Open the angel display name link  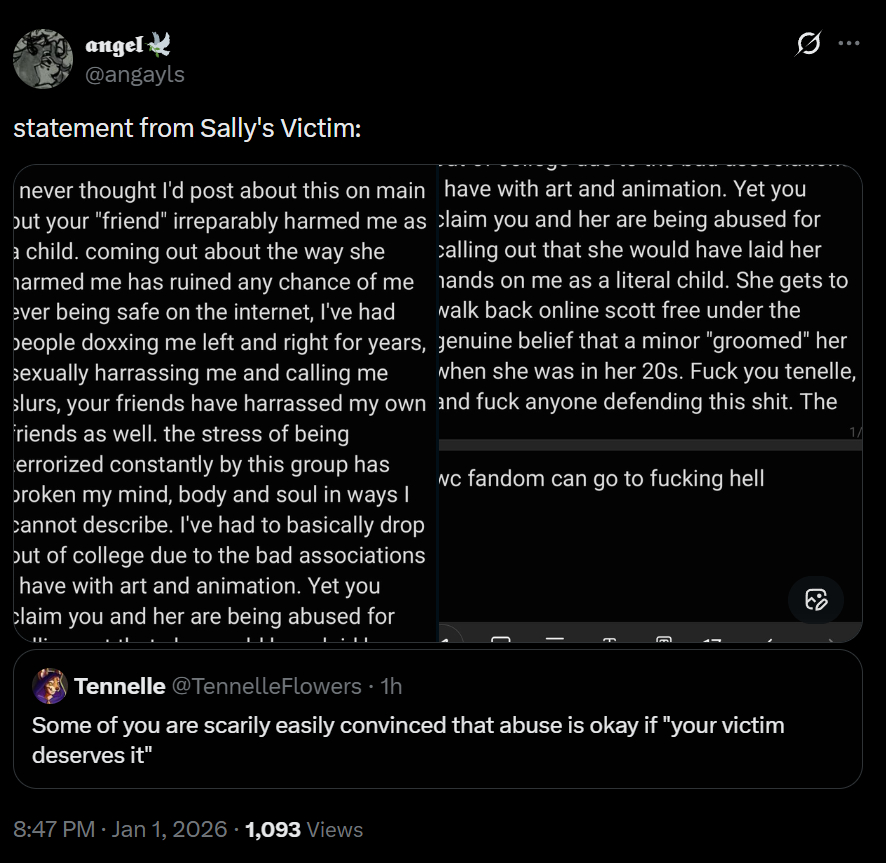[113, 45]
